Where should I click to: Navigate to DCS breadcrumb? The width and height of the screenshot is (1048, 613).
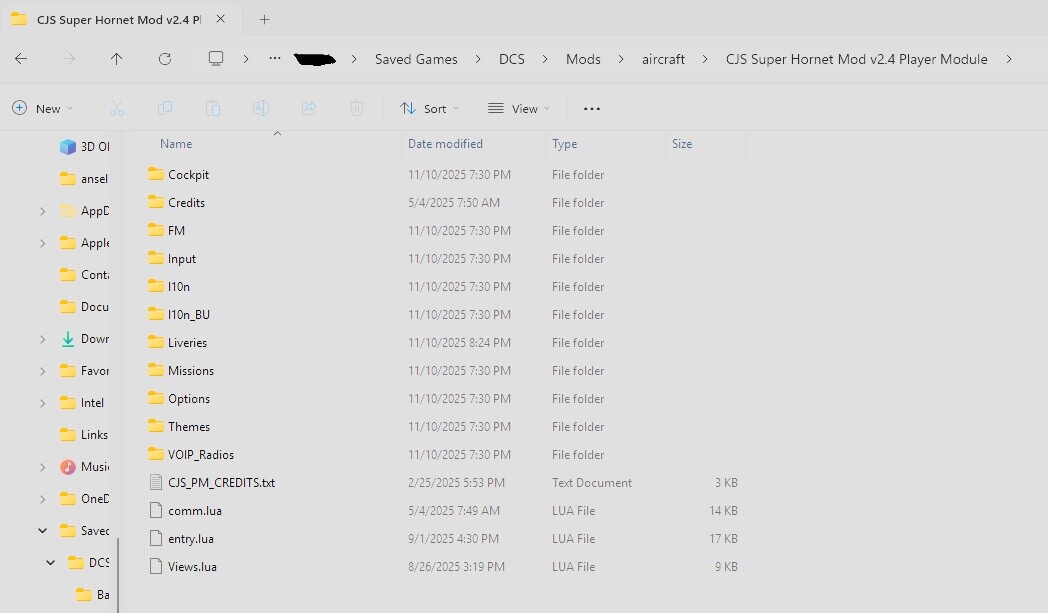coord(511,59)
